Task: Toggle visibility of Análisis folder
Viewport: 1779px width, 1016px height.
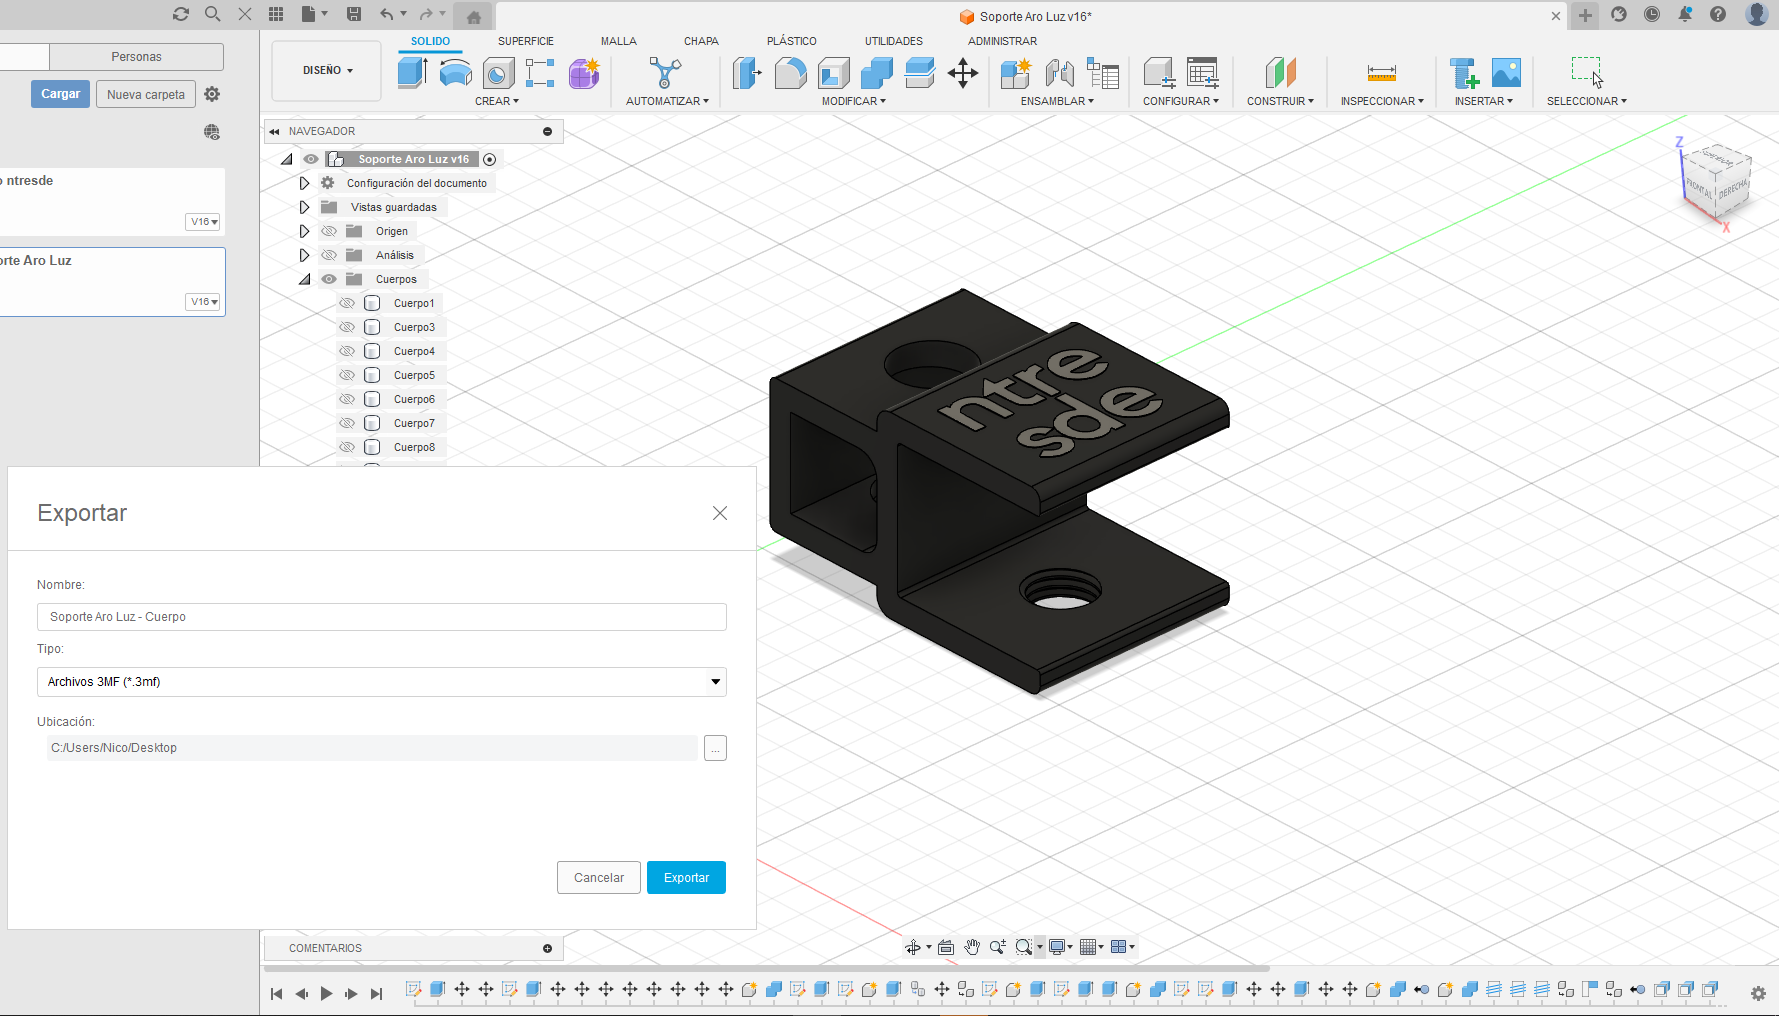Action: (x=329, y=255)
